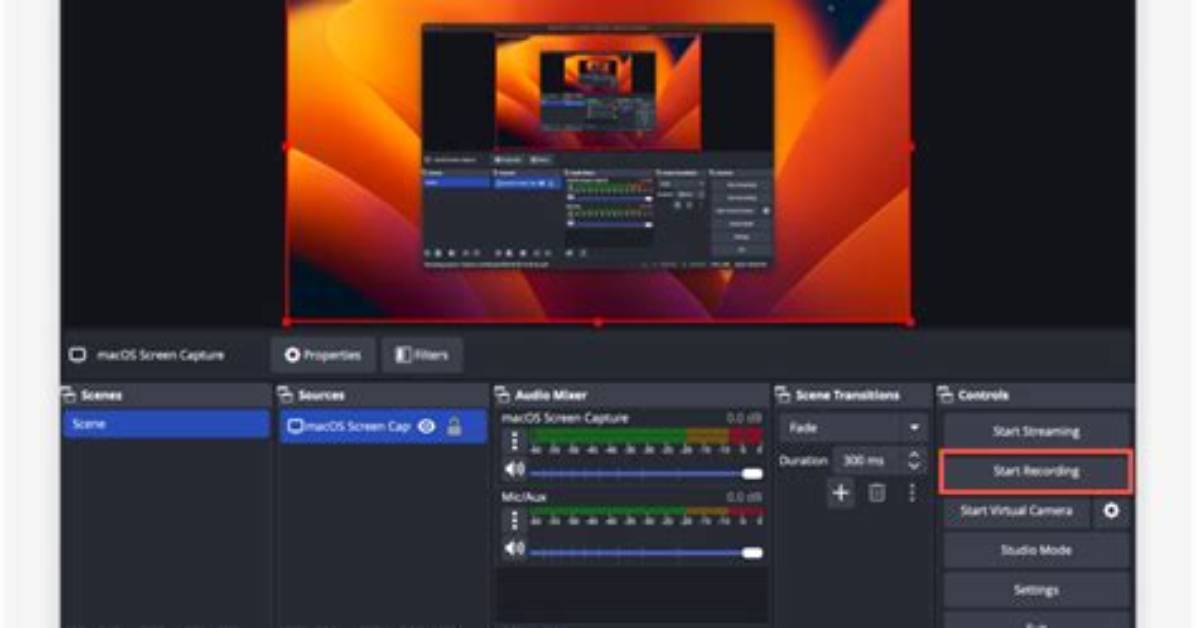The image size is (1196, 628).
Task: Open the Mic/Aux audio options menu
Action: (514, 520)
